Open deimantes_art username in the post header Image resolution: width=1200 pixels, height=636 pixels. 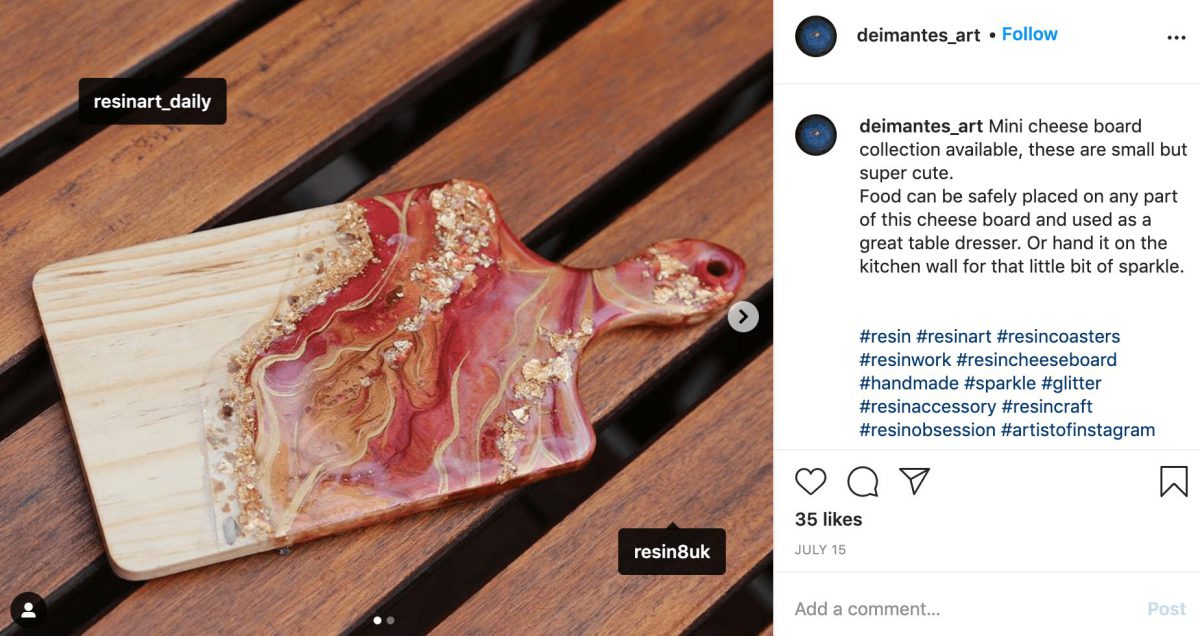click(x=918, y=35)
